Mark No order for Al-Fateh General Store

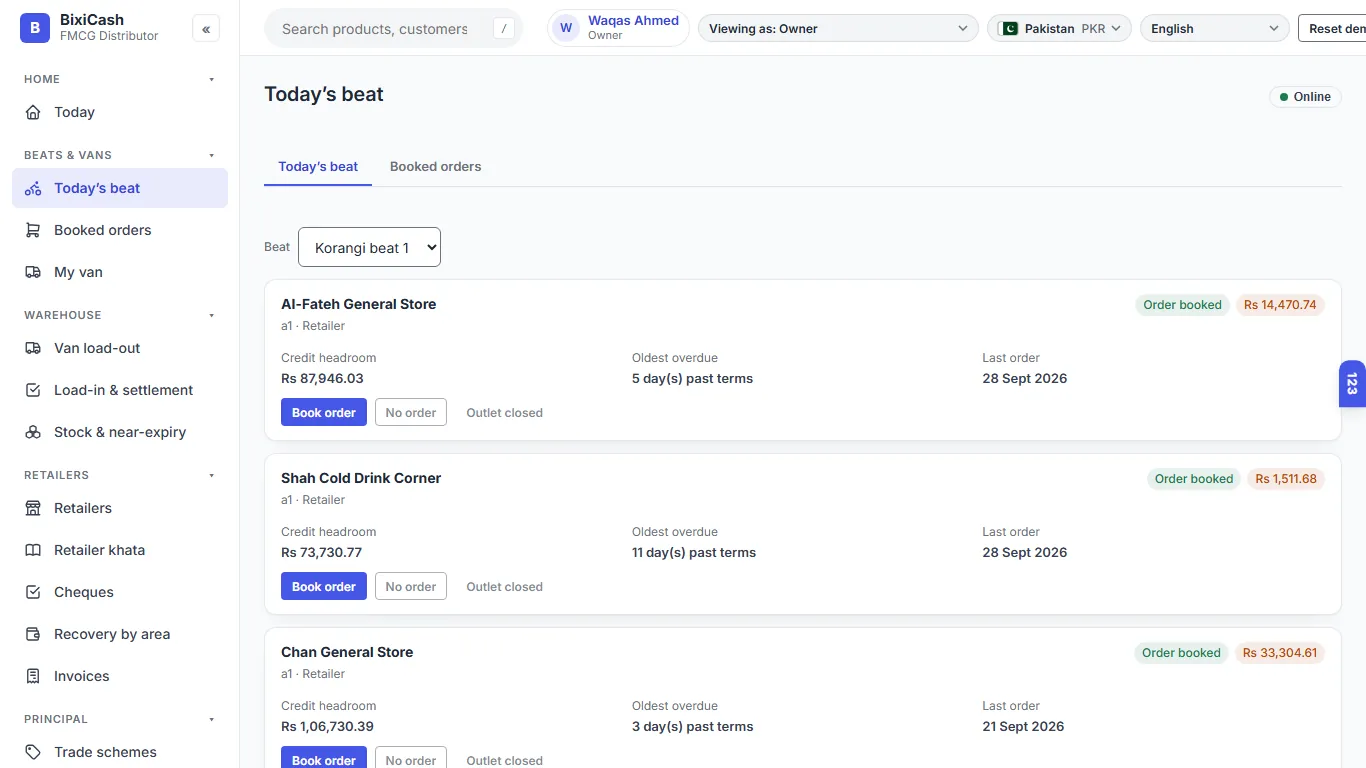pos(411,413)
